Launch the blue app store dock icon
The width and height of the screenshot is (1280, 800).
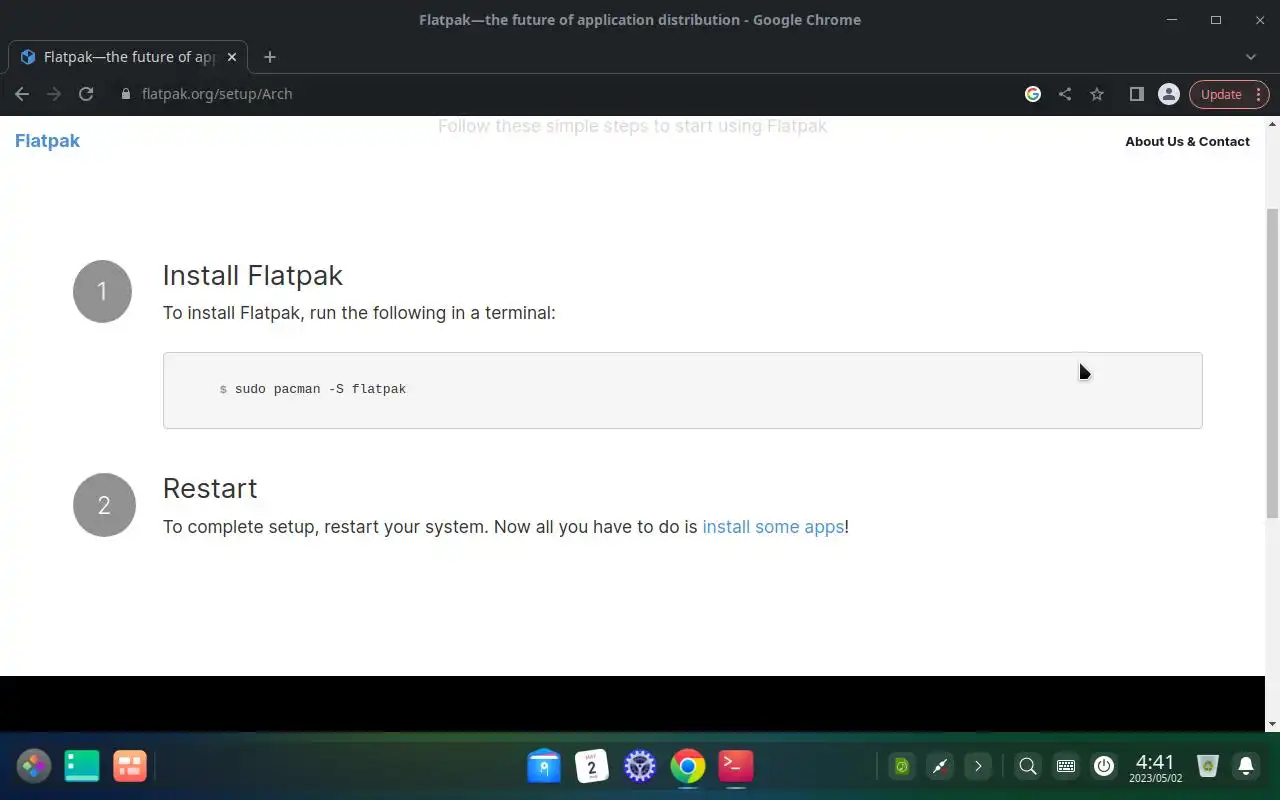(x=544, y=766)
